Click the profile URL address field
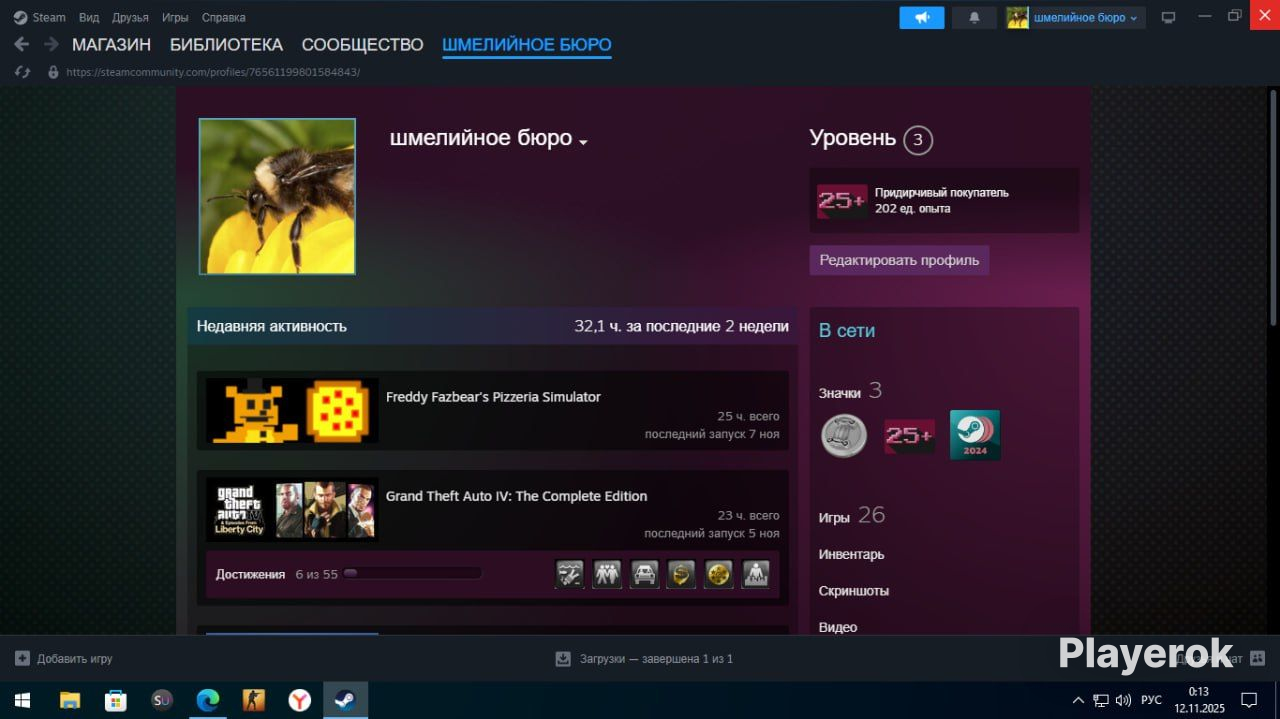 (213, 72)
